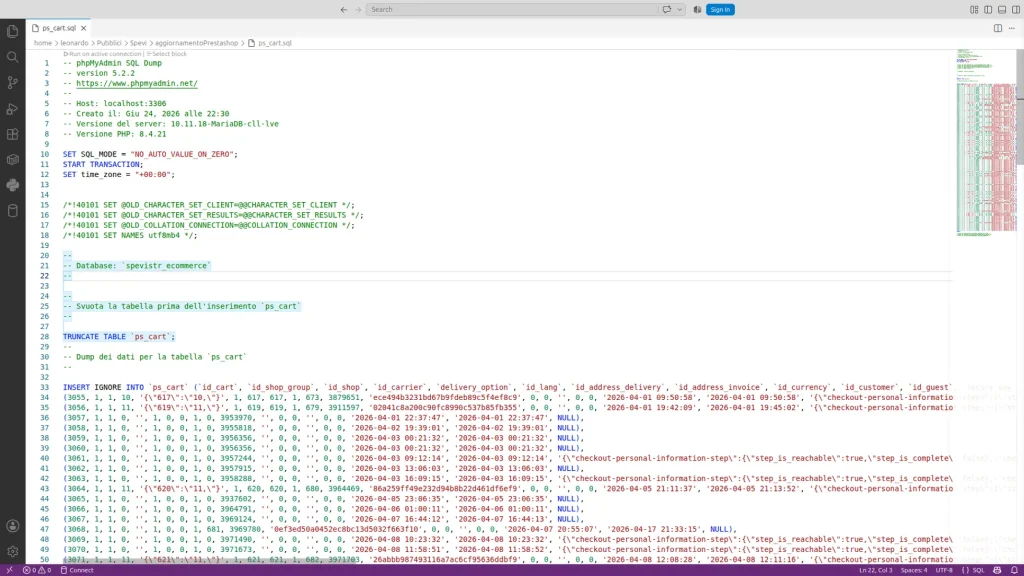
Task: Open the Run and Debug view
Action: [12, 108]
